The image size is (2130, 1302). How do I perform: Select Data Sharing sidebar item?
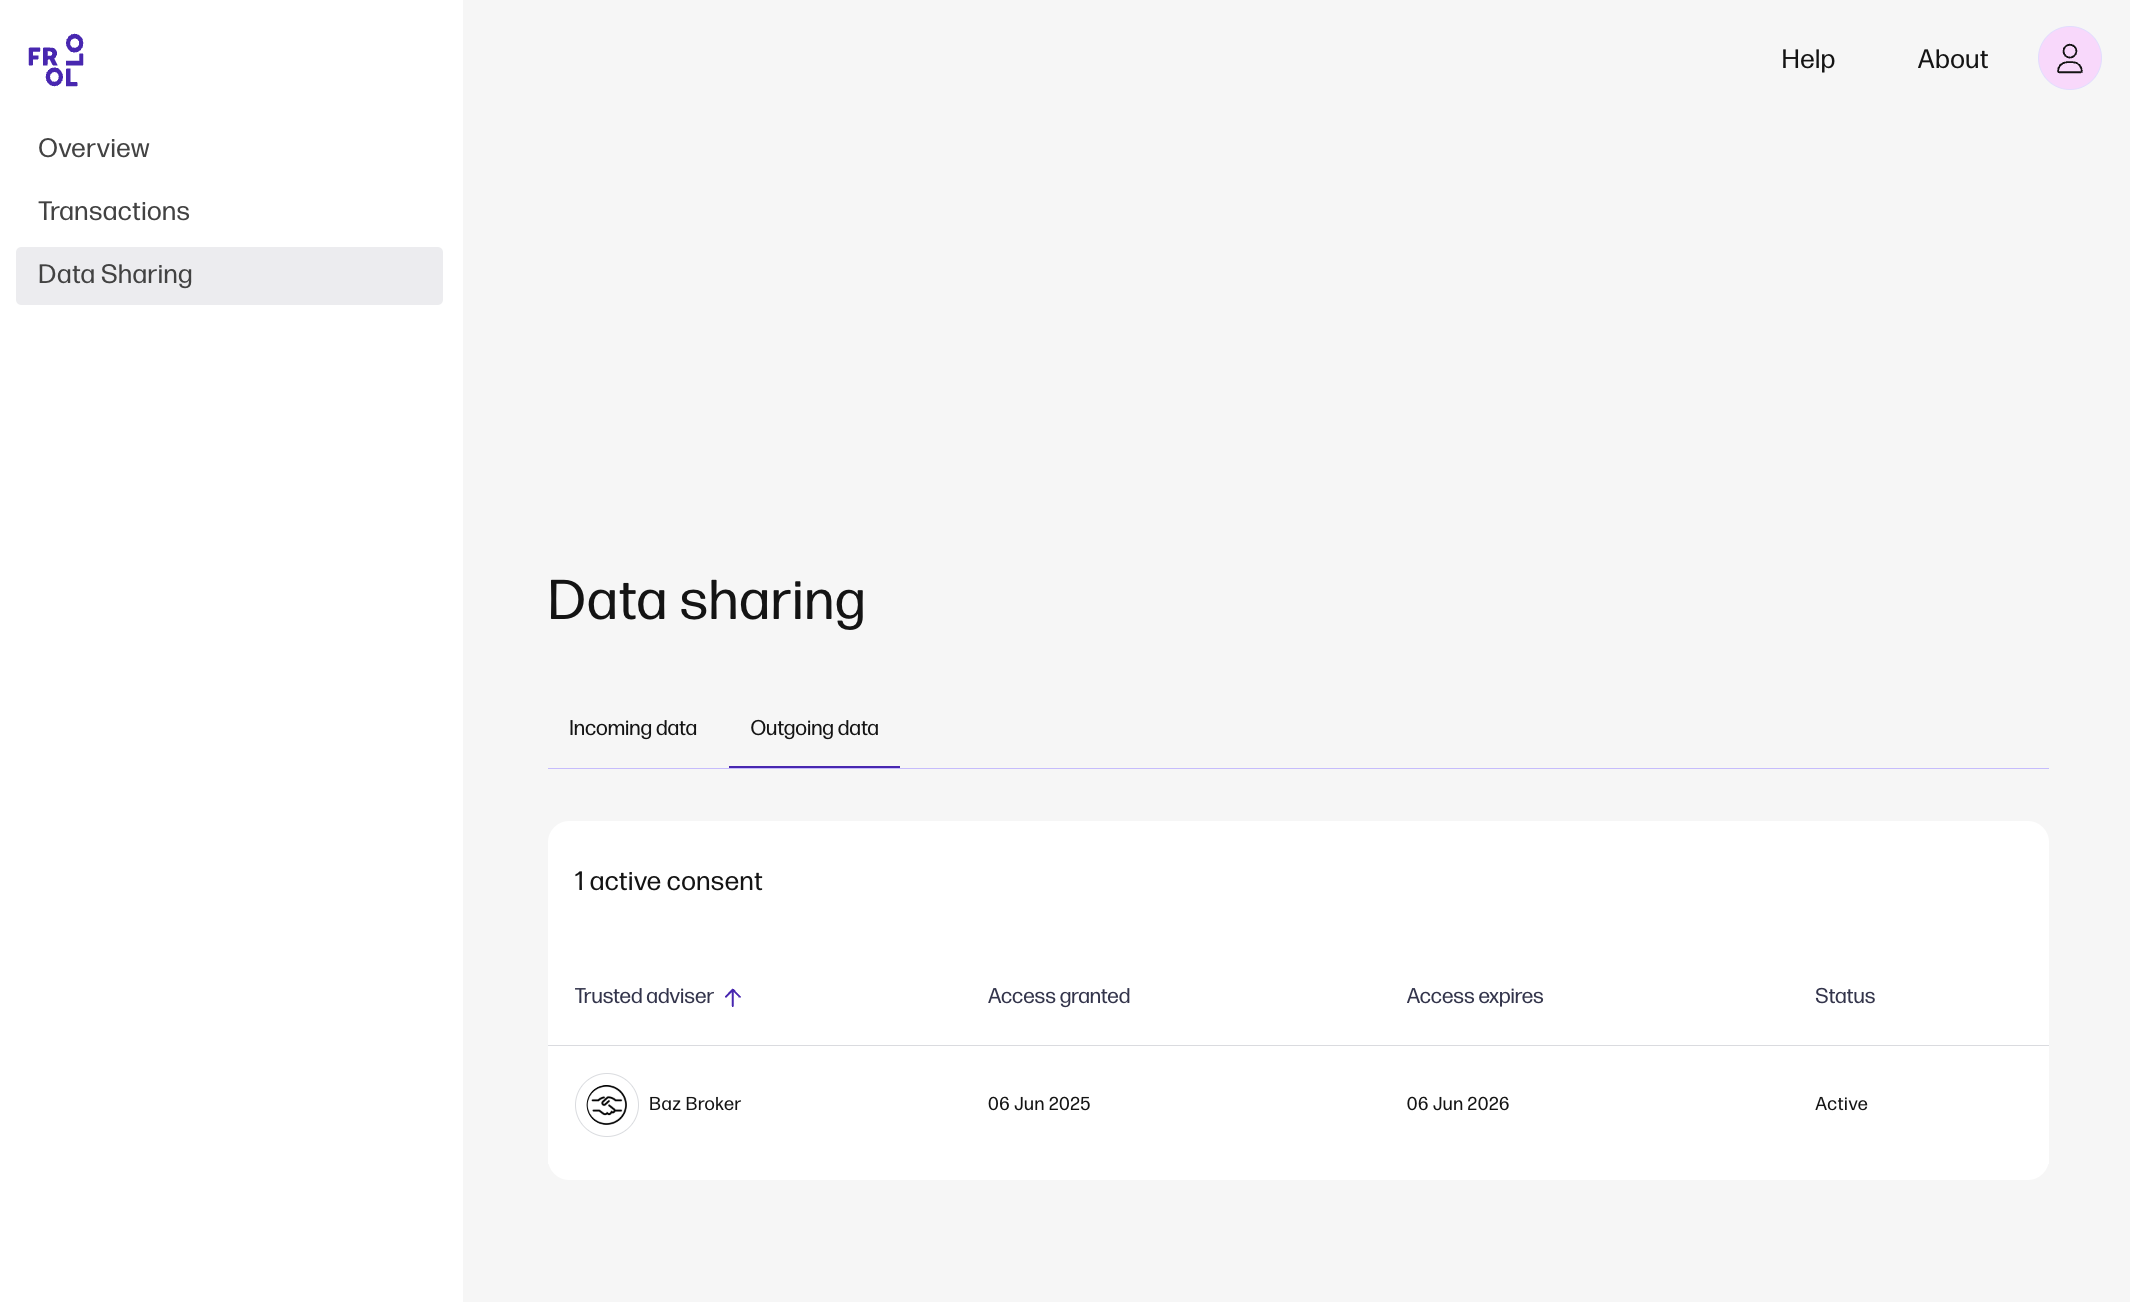pos(229,275)
